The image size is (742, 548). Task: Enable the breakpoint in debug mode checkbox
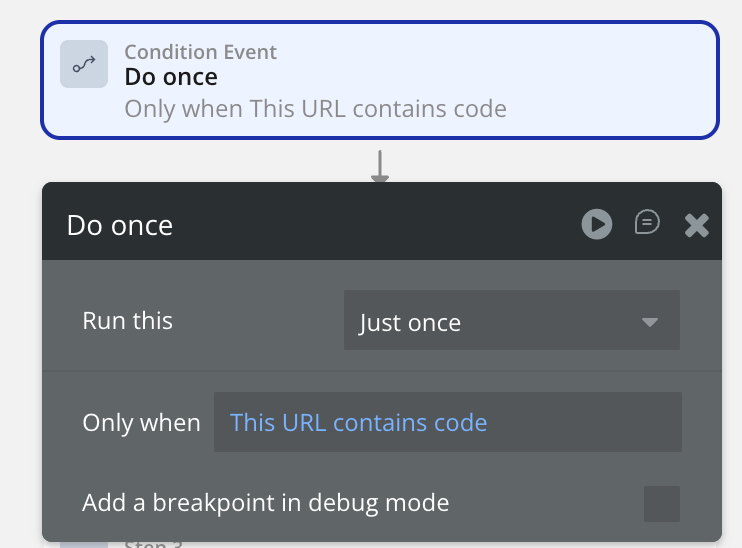point(661,503)
